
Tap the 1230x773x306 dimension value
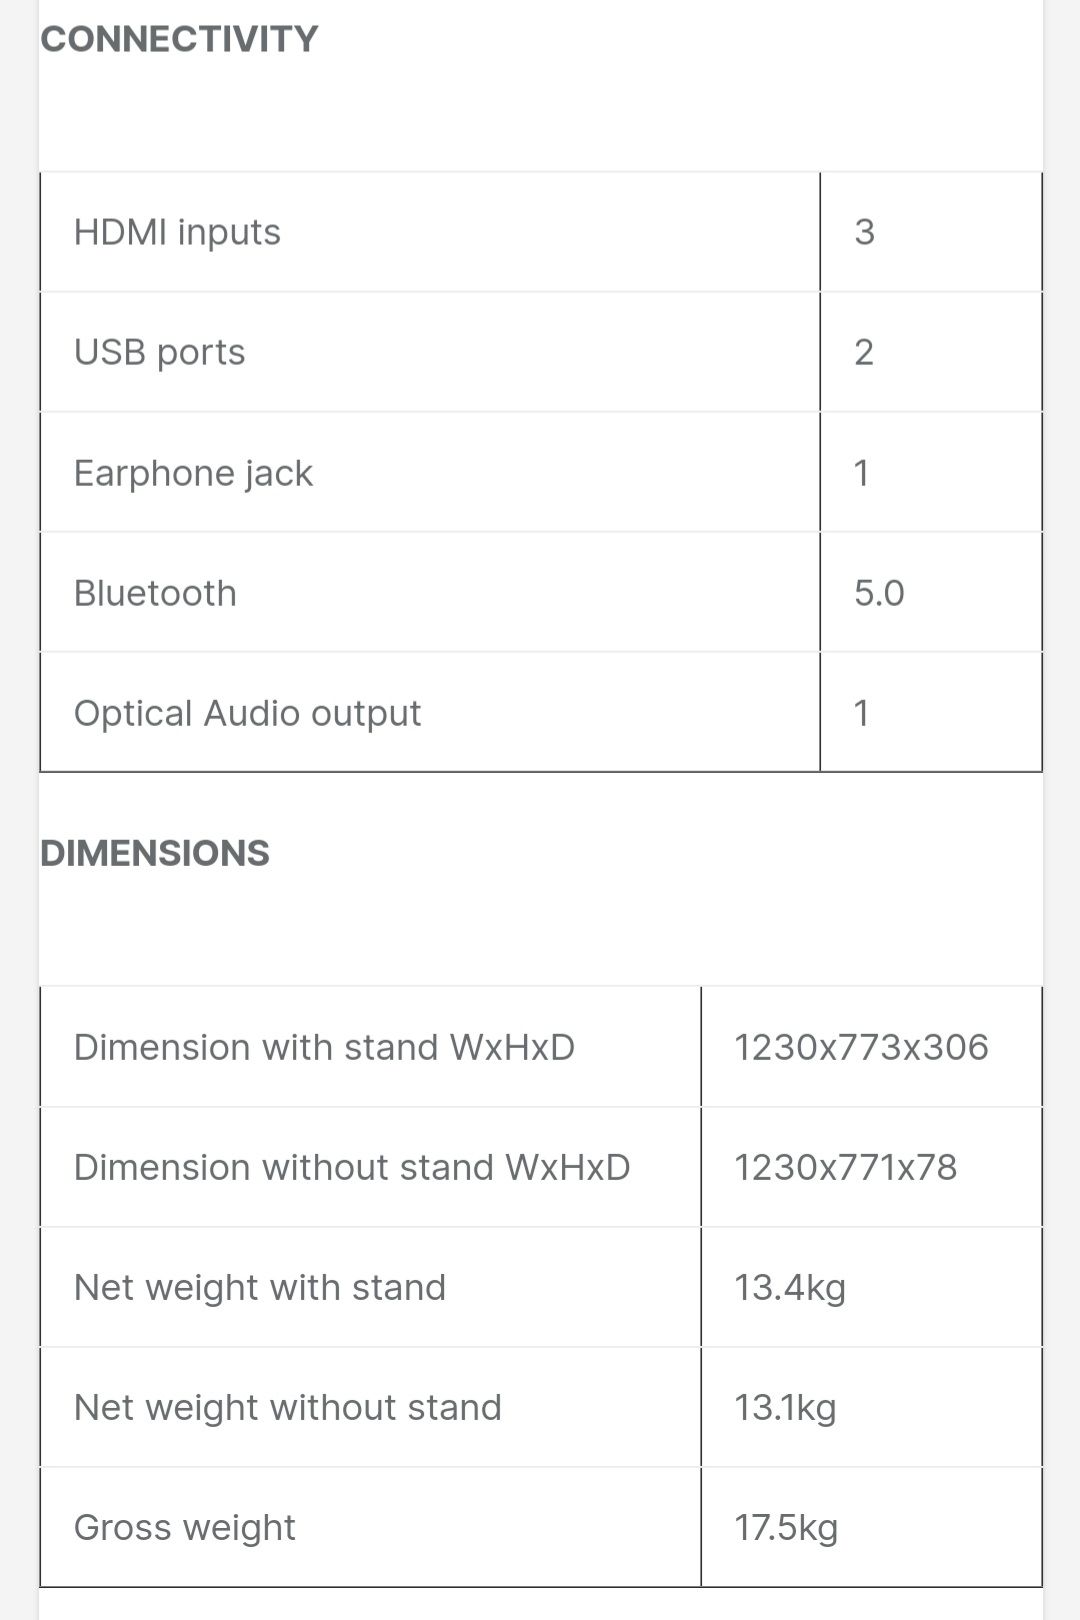(x=861, y=1047)
